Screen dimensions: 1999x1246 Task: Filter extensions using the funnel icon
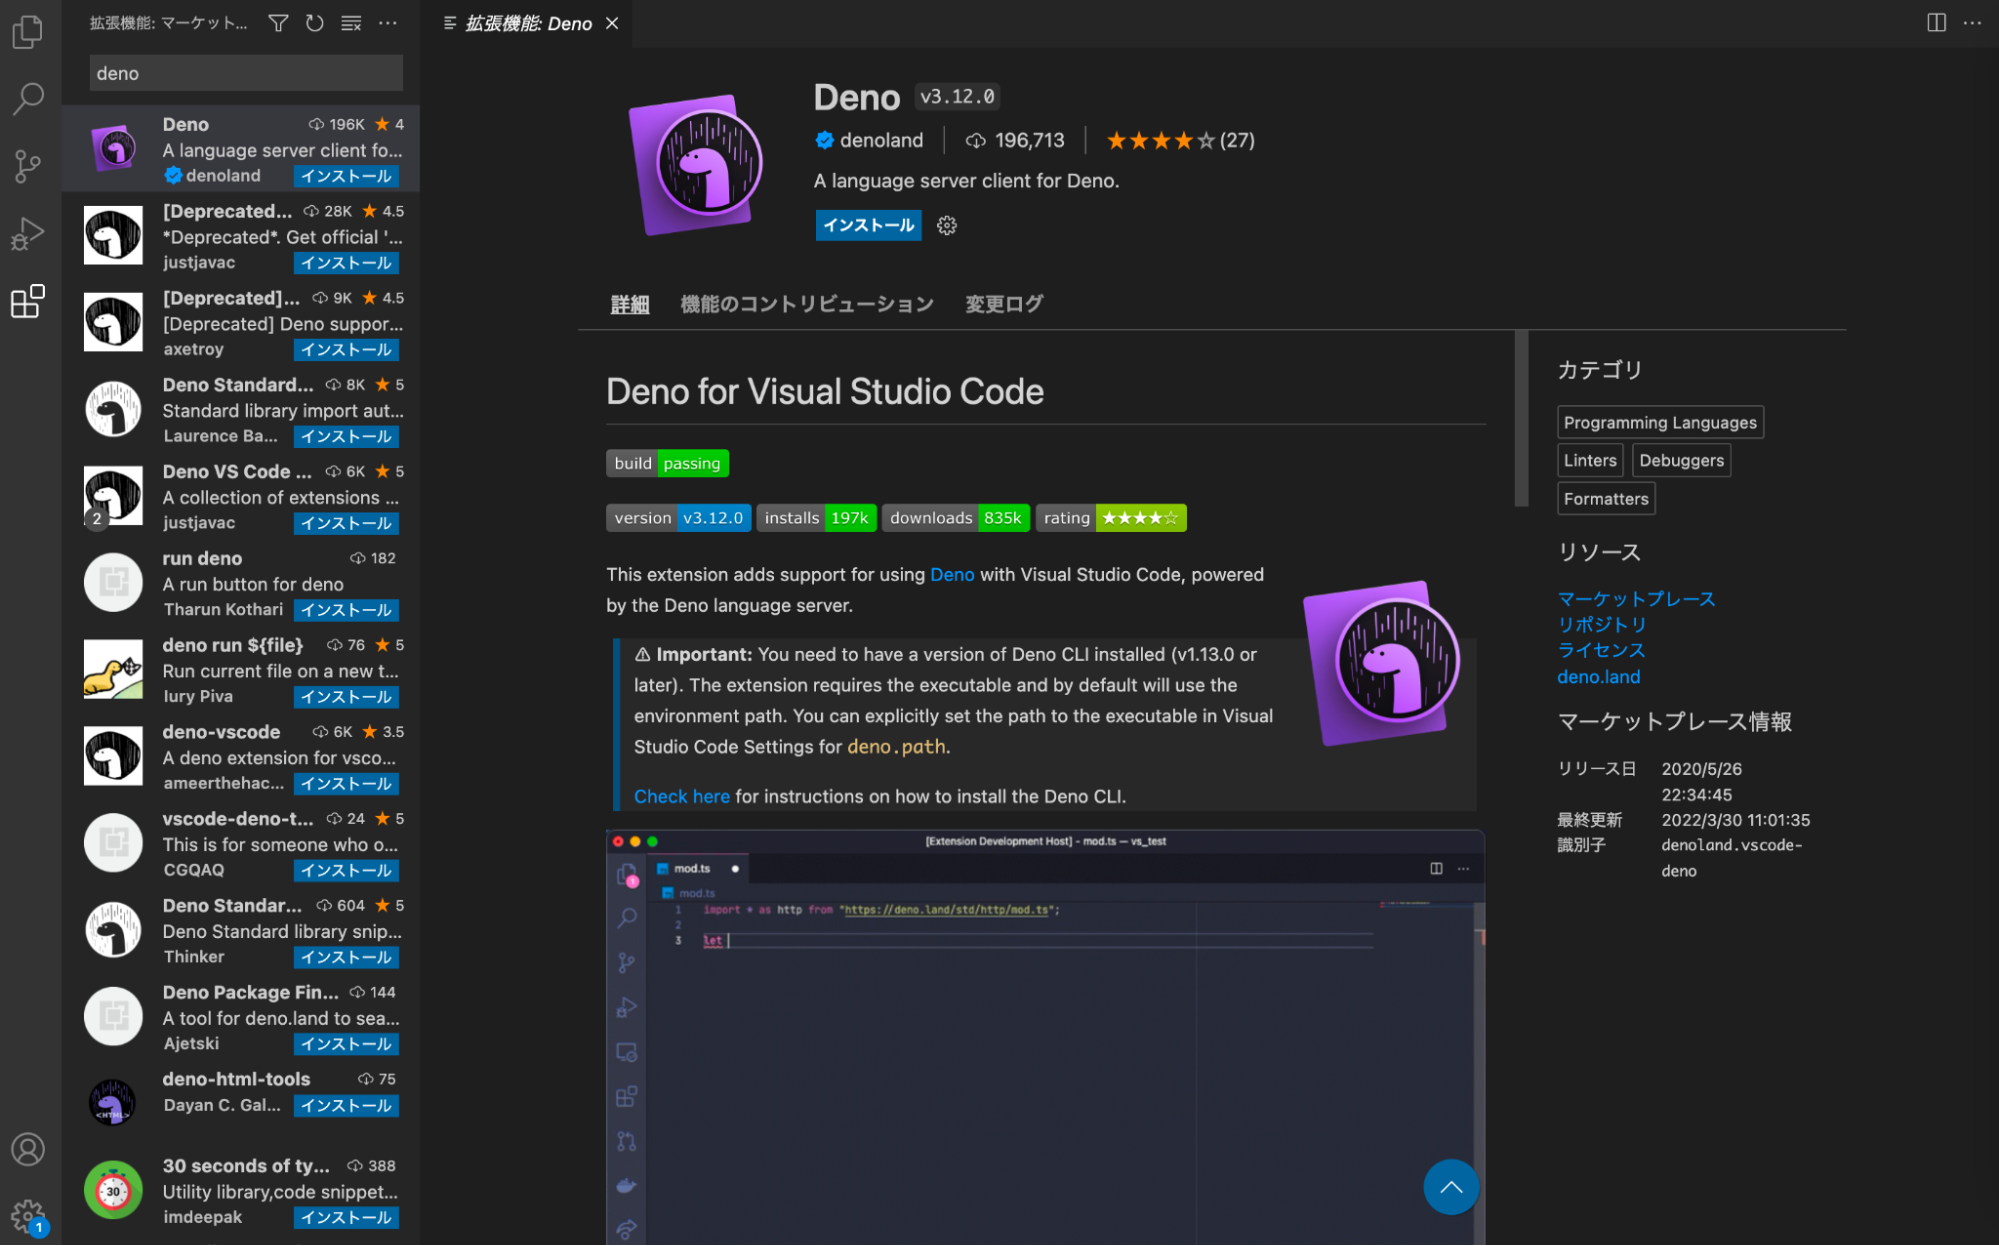click(279, 23)
